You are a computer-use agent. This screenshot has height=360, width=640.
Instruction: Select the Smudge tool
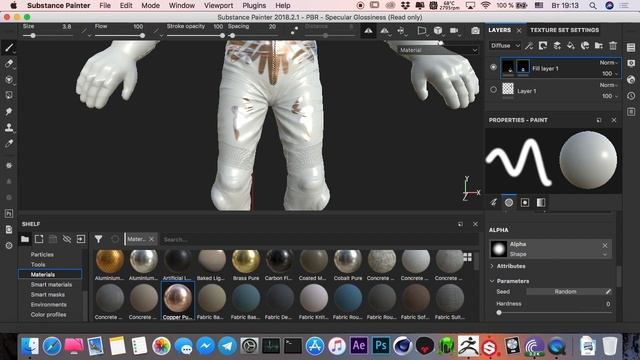click(9, 111)
